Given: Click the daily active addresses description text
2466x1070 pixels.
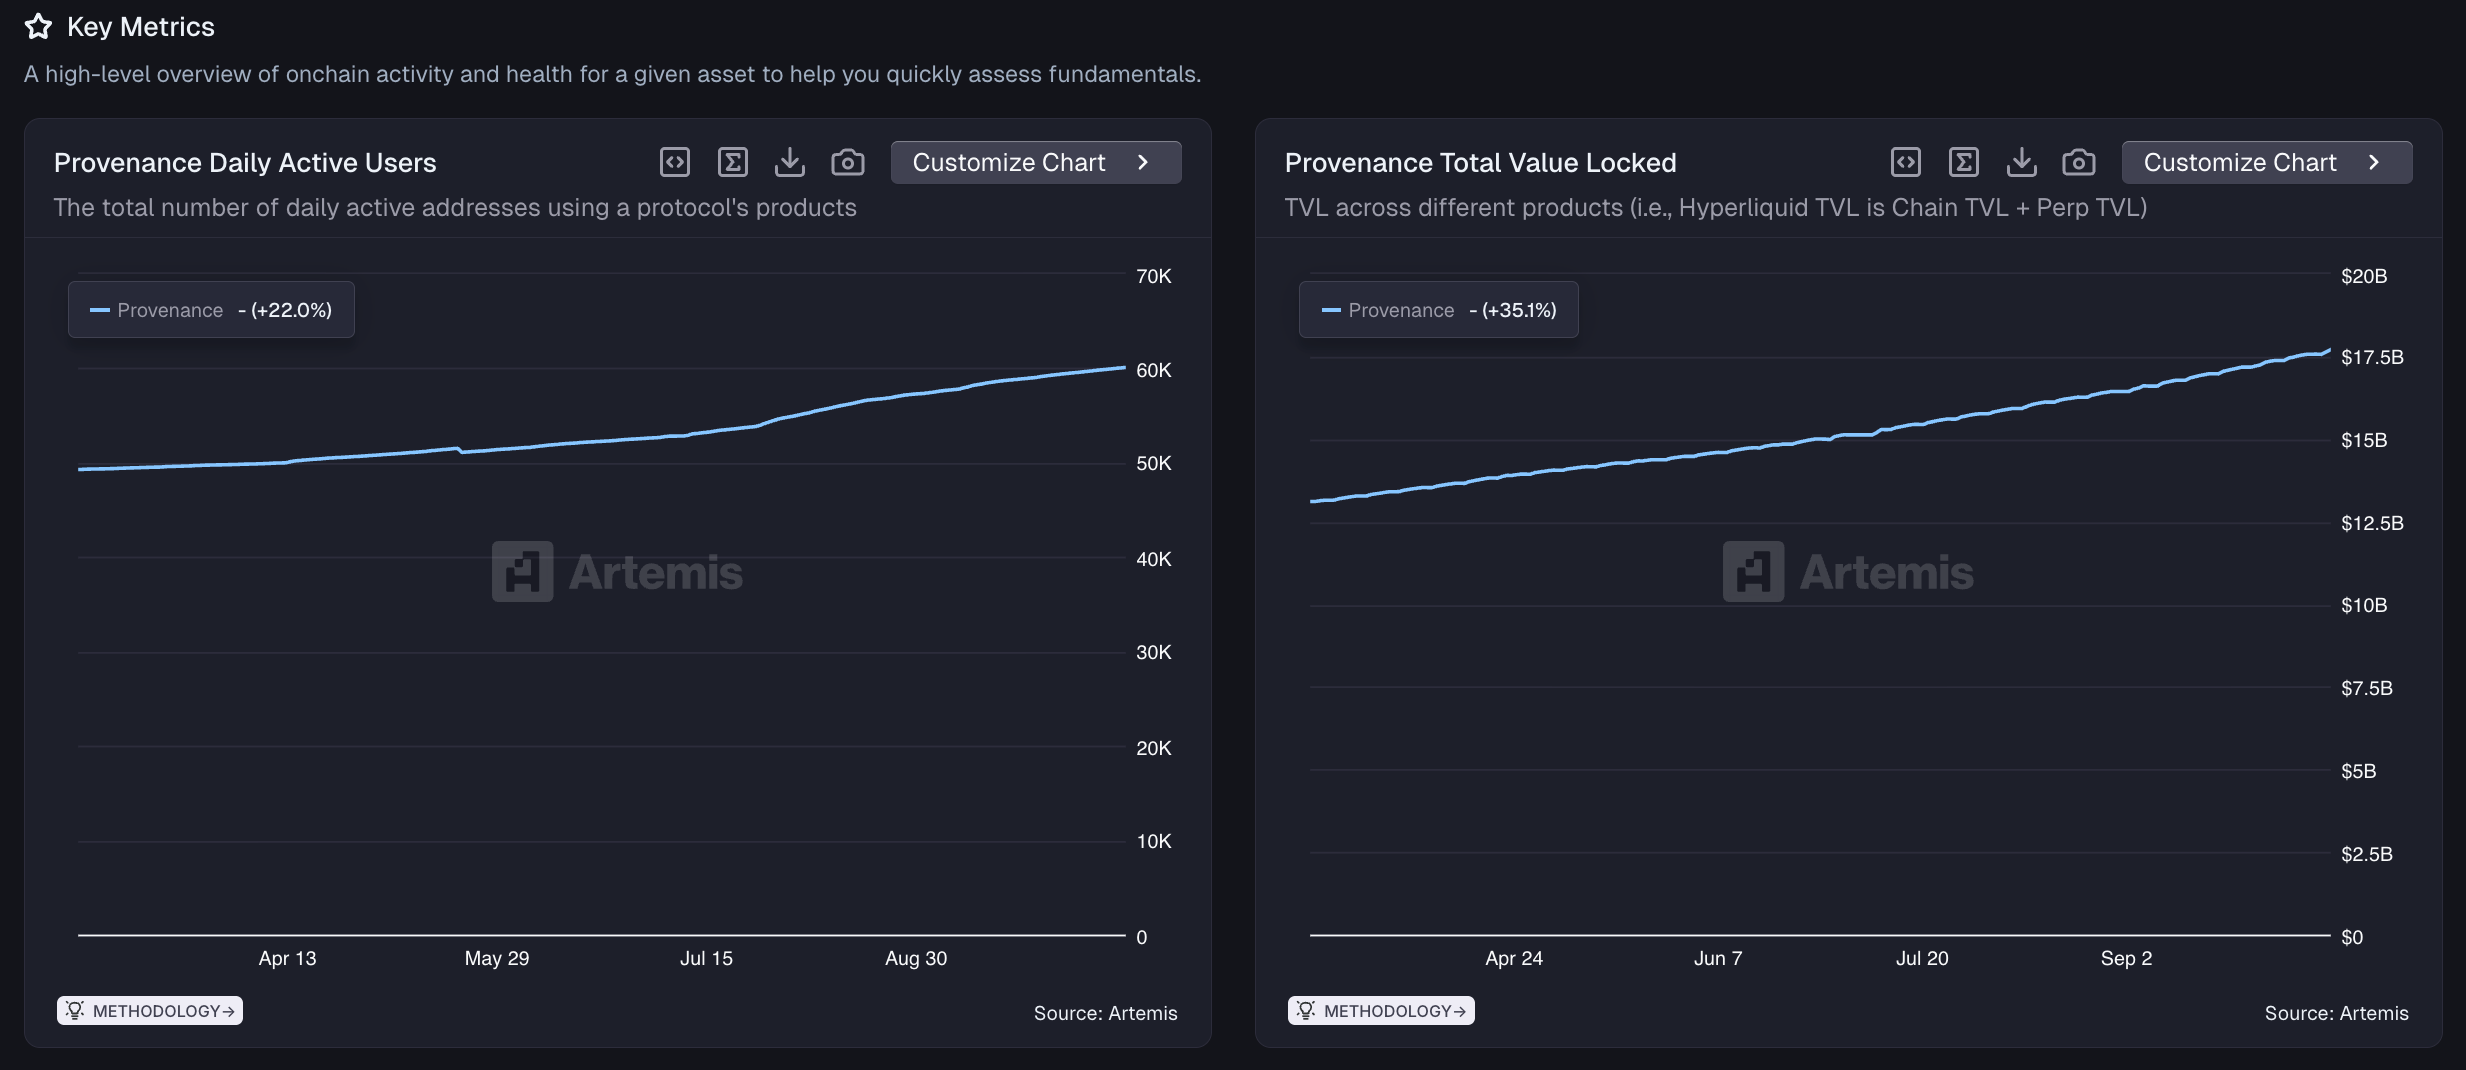Looking at the screenshot, I should [x=455, y=207].
